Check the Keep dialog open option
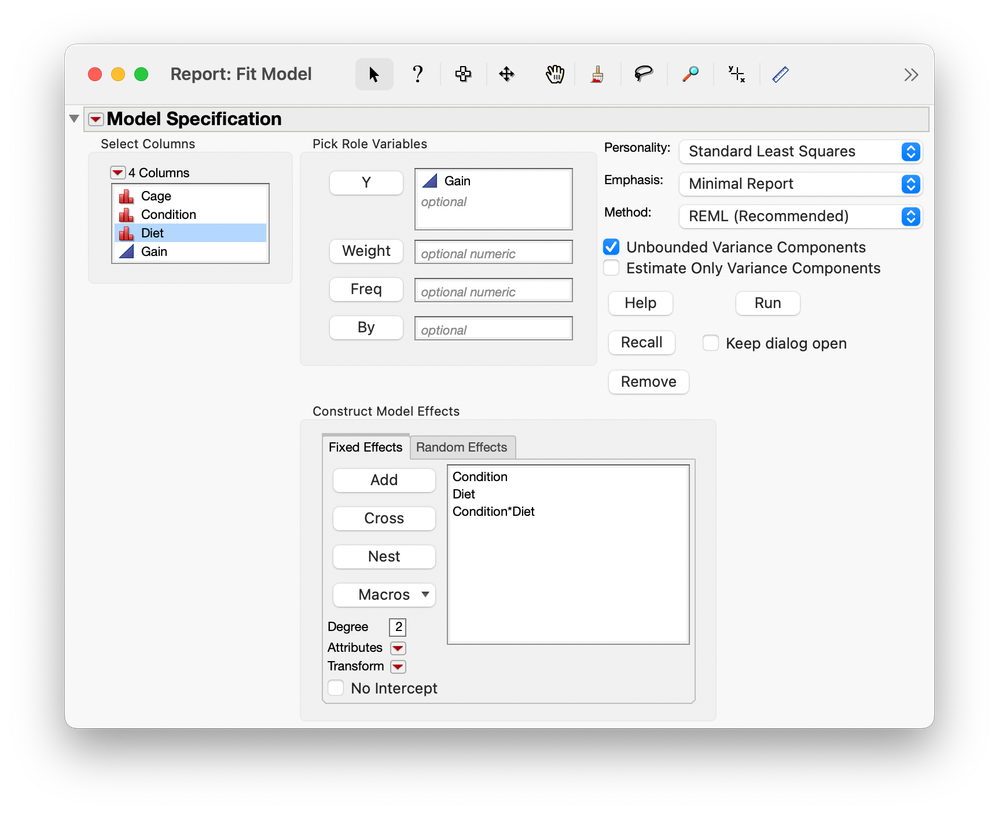This screenshot has width=999, height=814. point(711,343)
